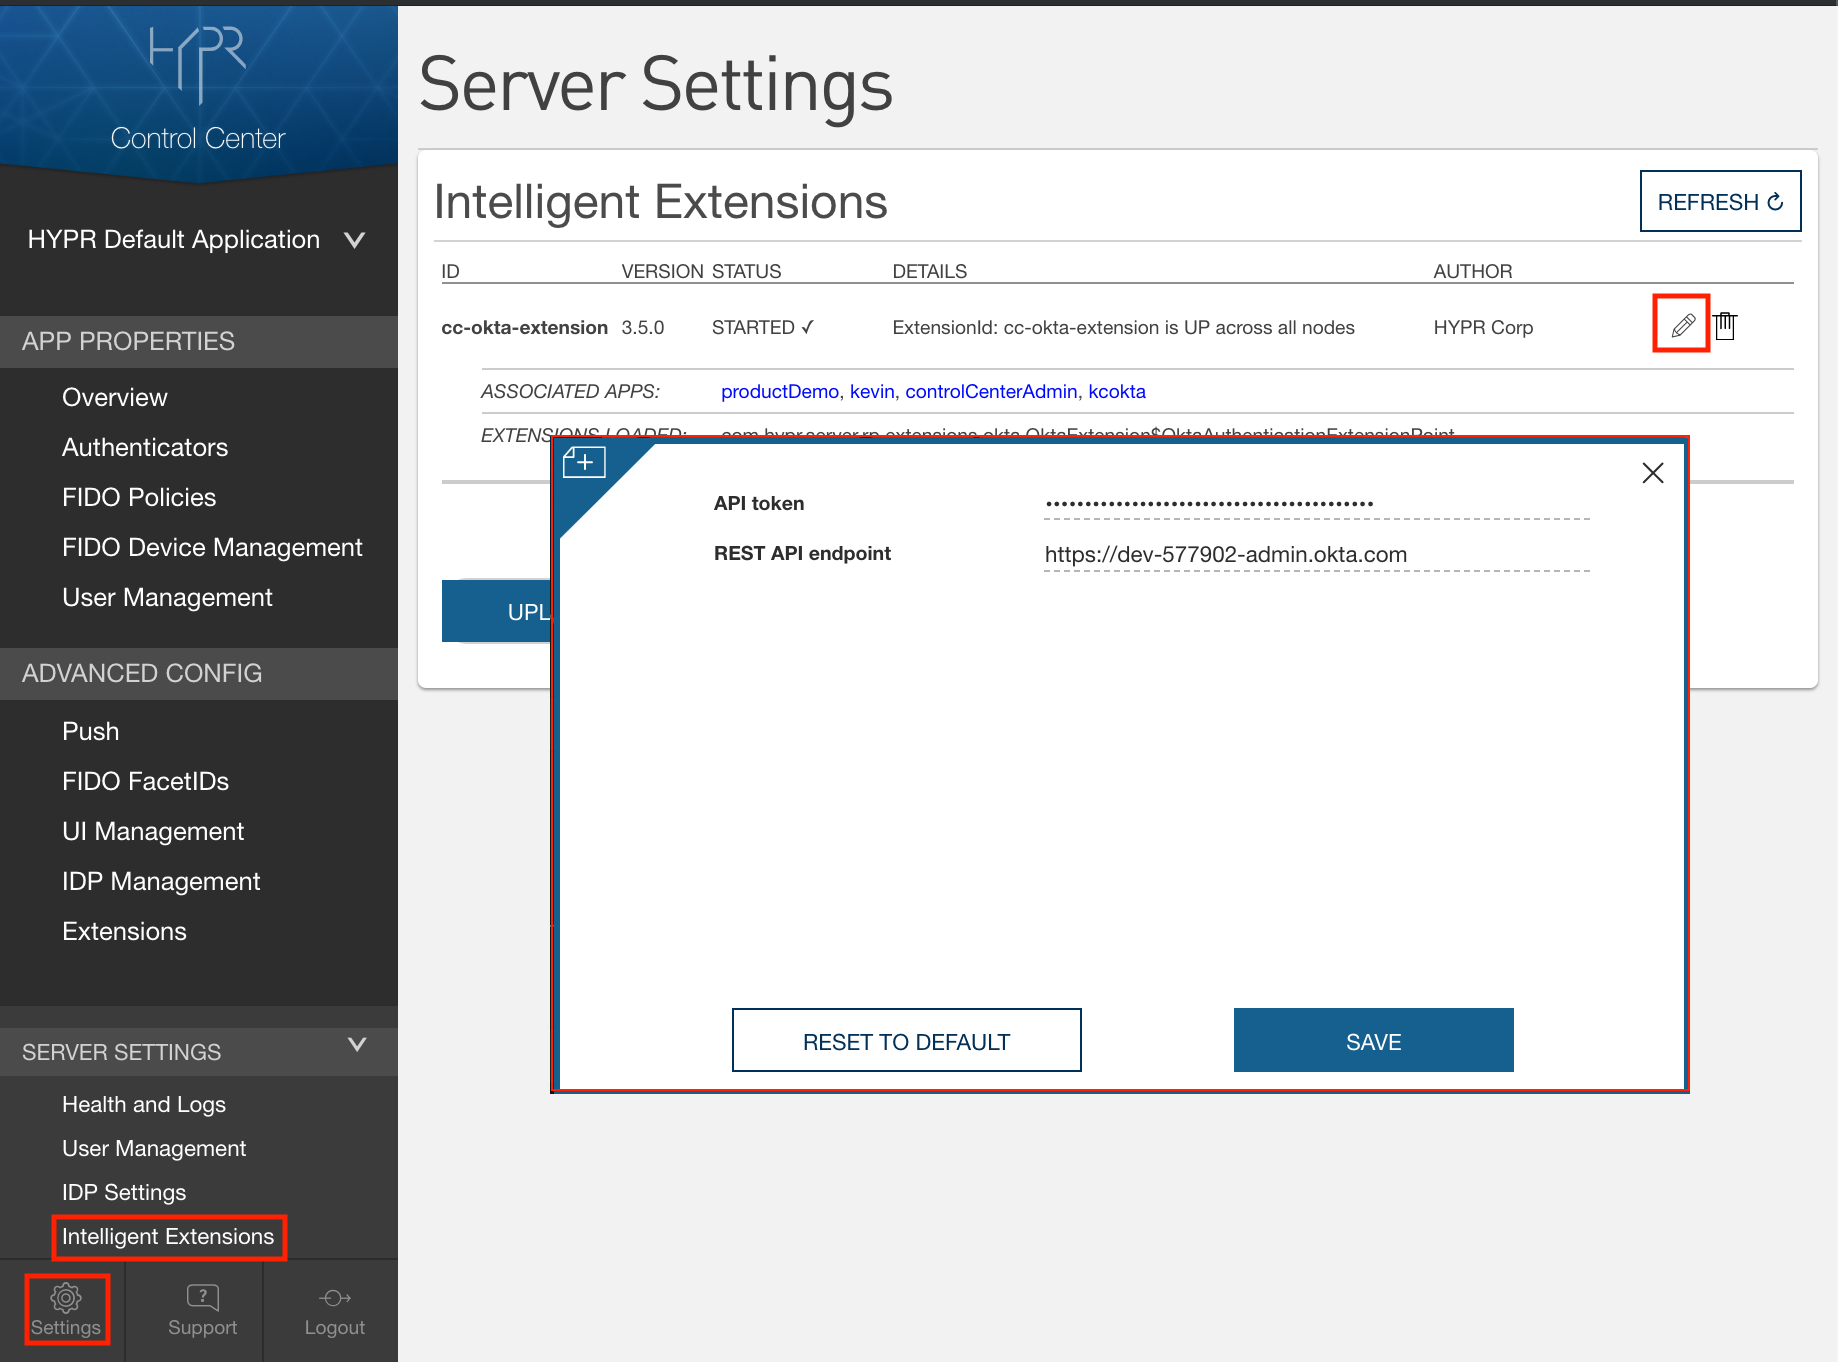Close the extension settings dialog
1838x1362 pixels.
point(1653,473)
